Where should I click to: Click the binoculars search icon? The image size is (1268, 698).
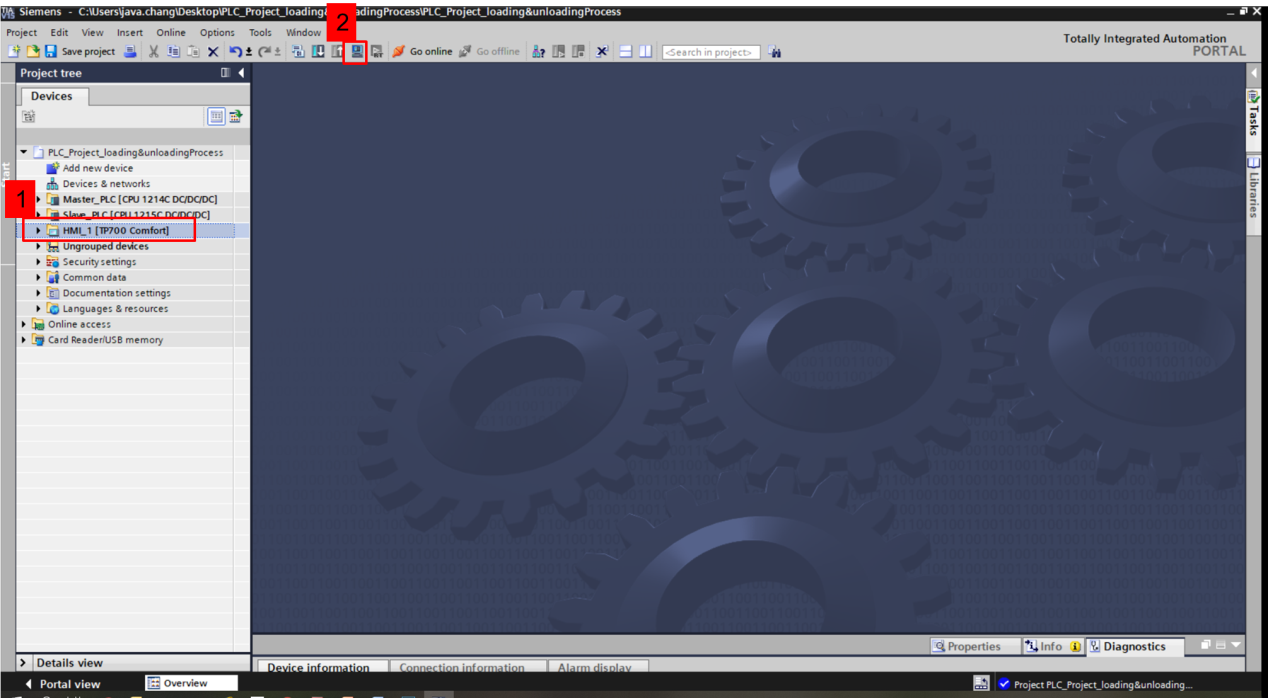(775, 51)
